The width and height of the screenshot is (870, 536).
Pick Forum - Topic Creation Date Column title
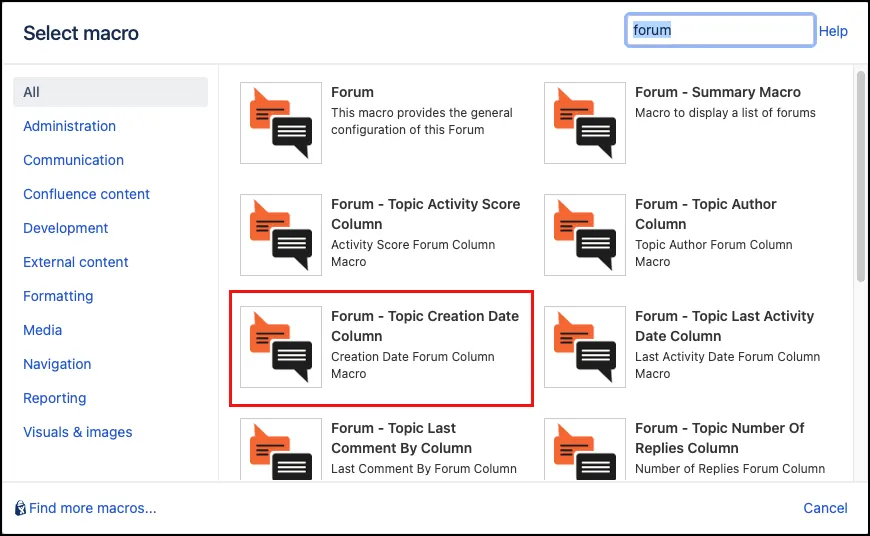coord(425,326)
